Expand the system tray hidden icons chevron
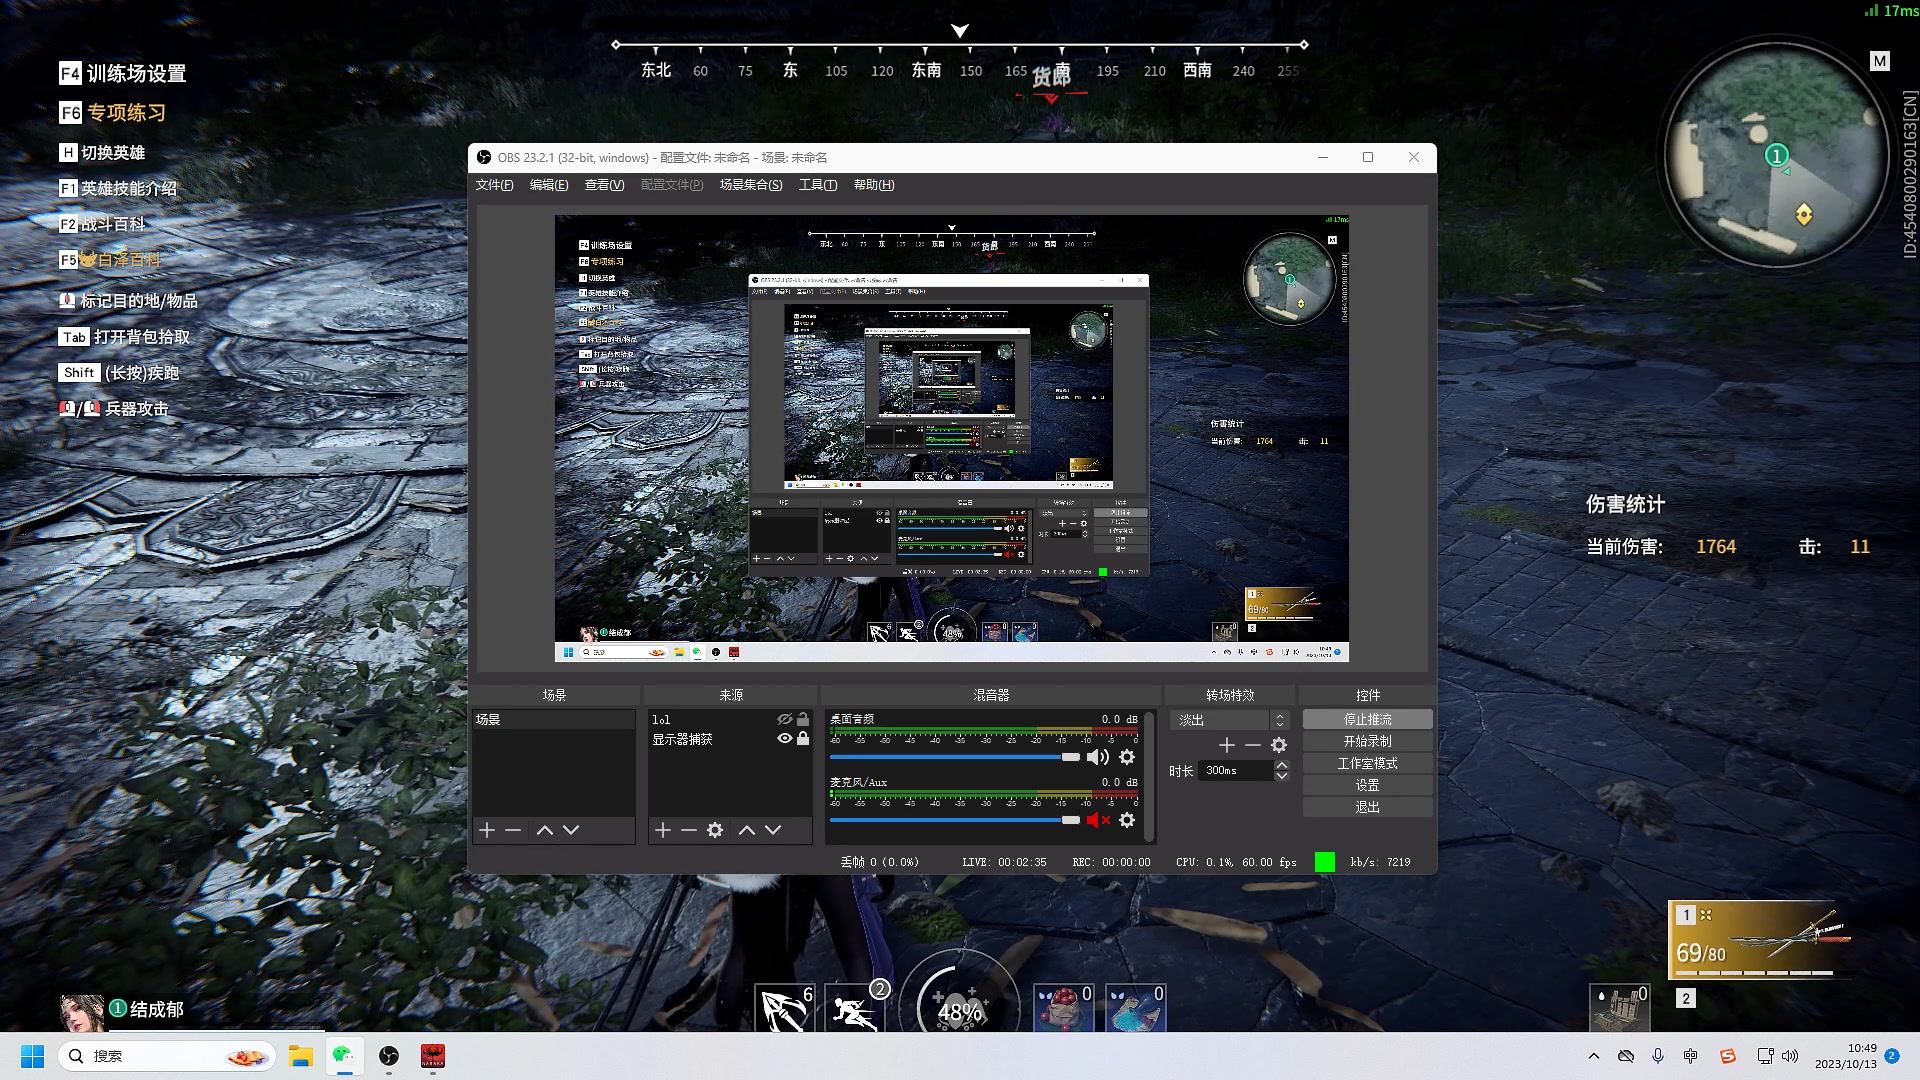 [x=1594, y=1056]
